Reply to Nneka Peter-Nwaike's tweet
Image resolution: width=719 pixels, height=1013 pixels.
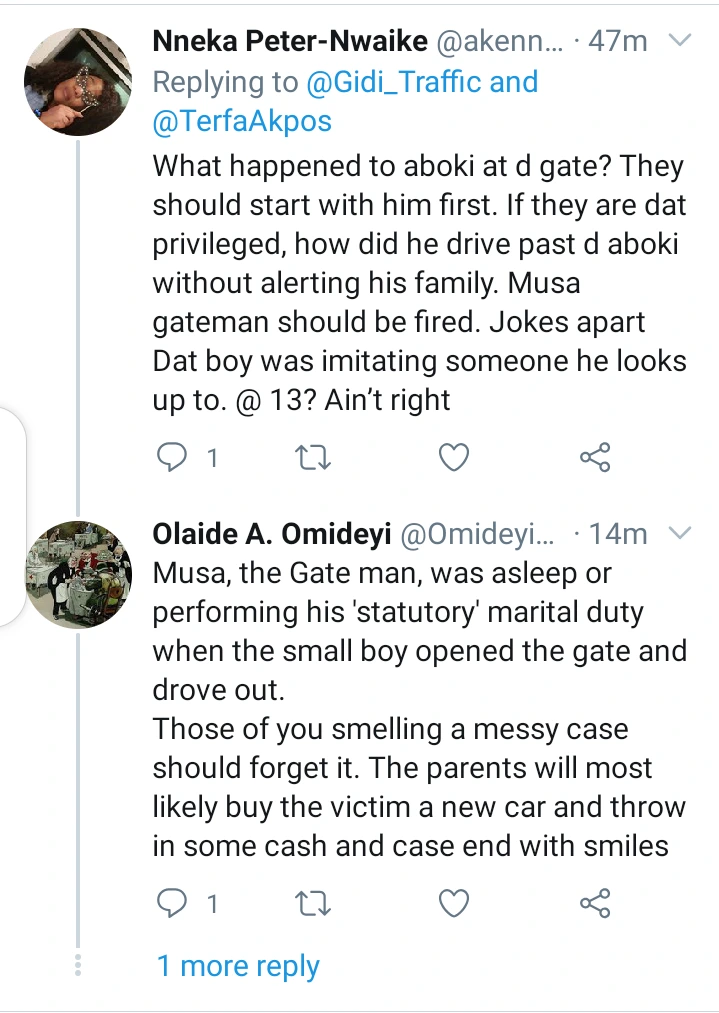coord(173,458)
